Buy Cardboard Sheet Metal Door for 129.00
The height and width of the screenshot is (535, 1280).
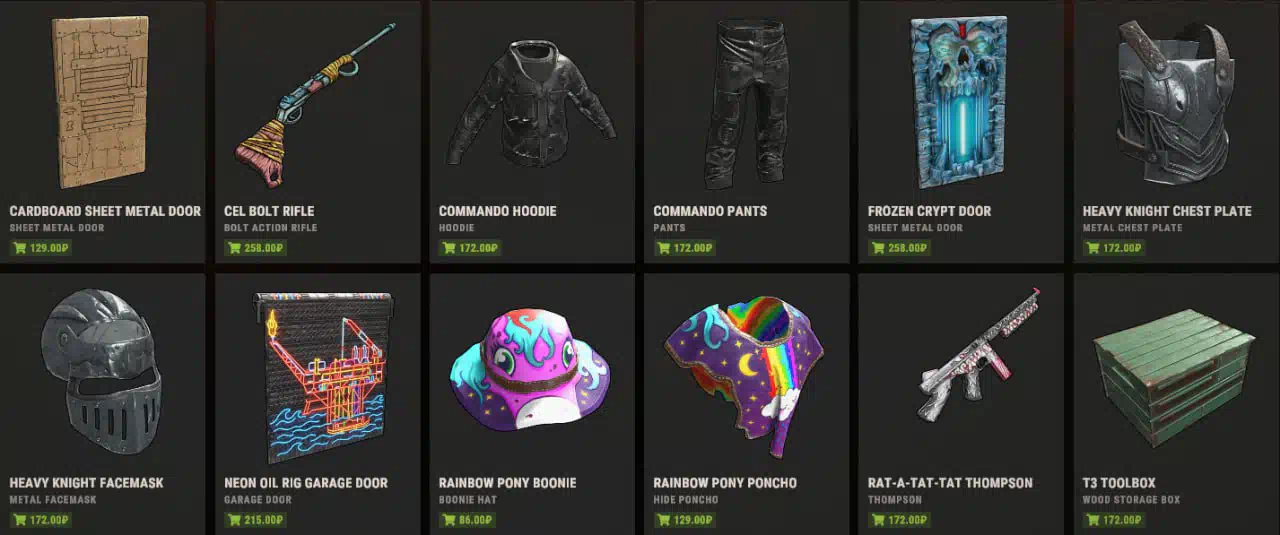(41, 248)
